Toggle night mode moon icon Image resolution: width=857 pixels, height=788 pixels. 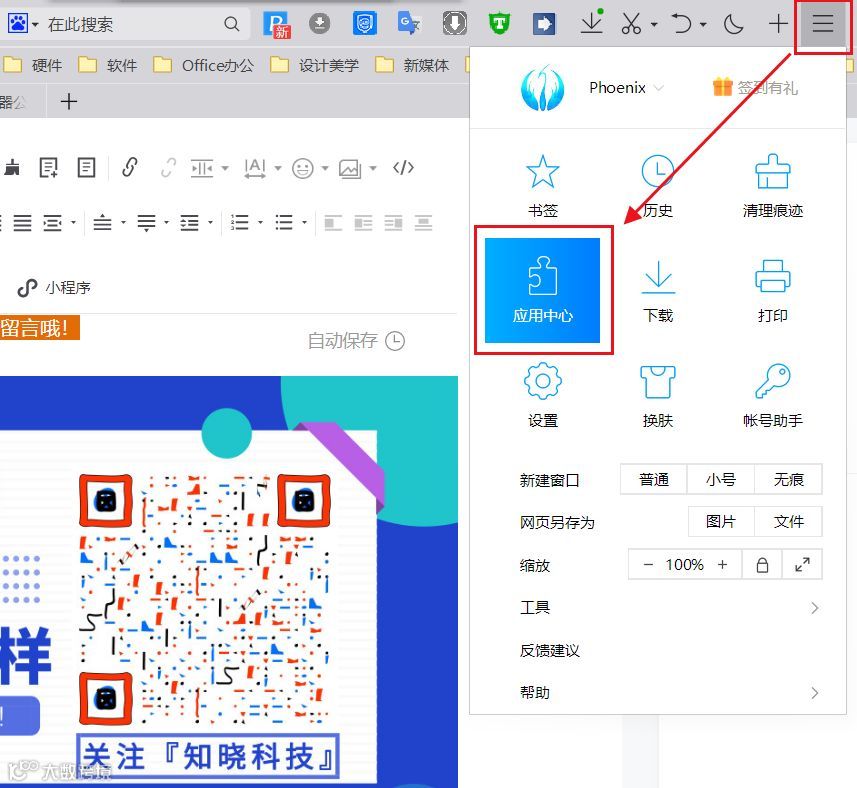click(x=733, y=24)
